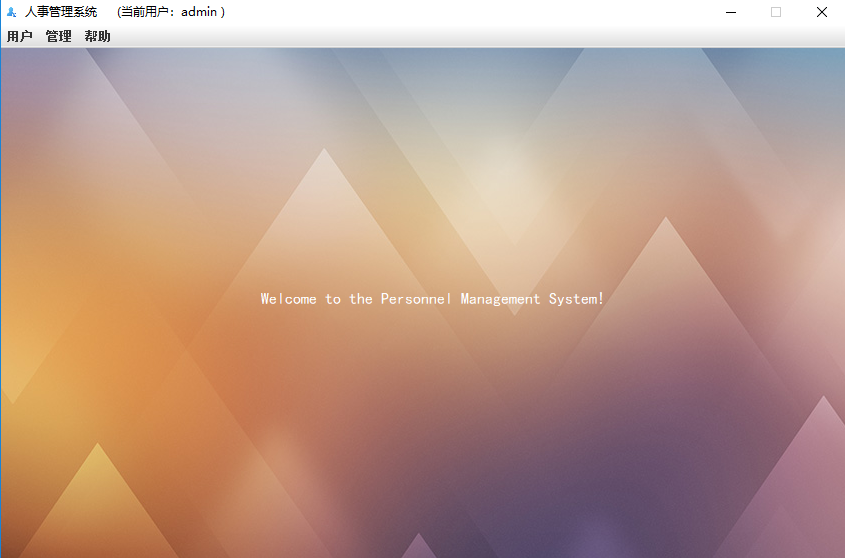Click the personnel system app icon in title bar
Screen dimensions: 845x558
(x=11, y=12)
